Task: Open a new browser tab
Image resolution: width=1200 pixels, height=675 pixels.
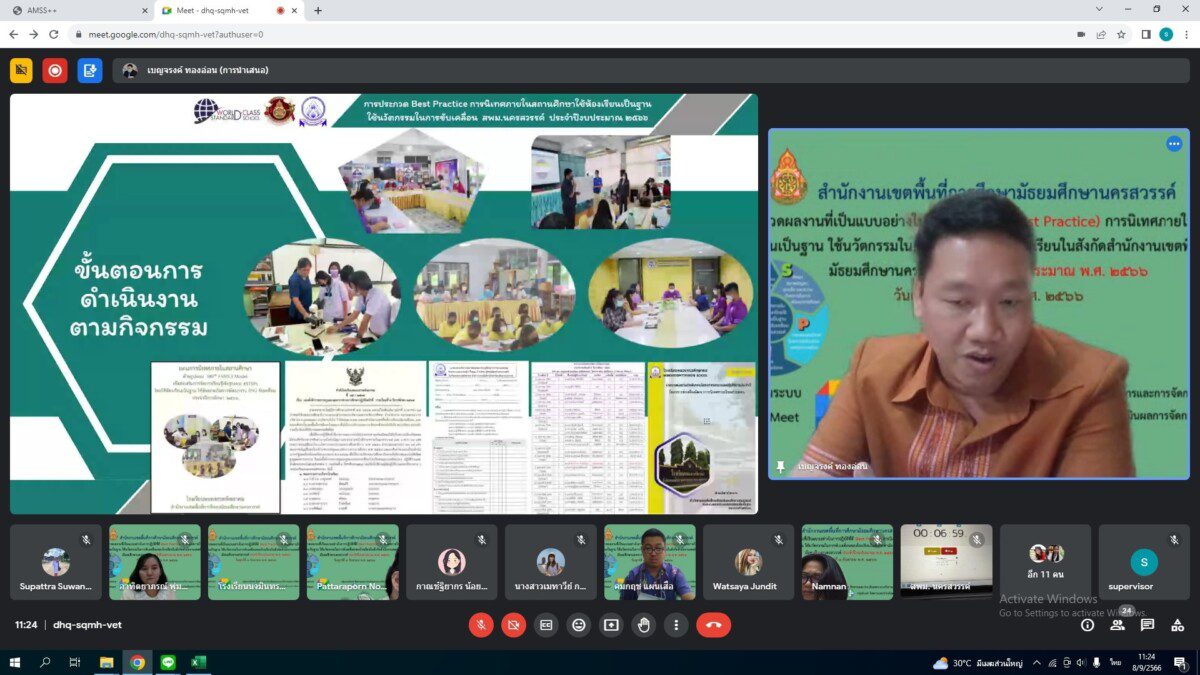Action: [x=318, y=10]
